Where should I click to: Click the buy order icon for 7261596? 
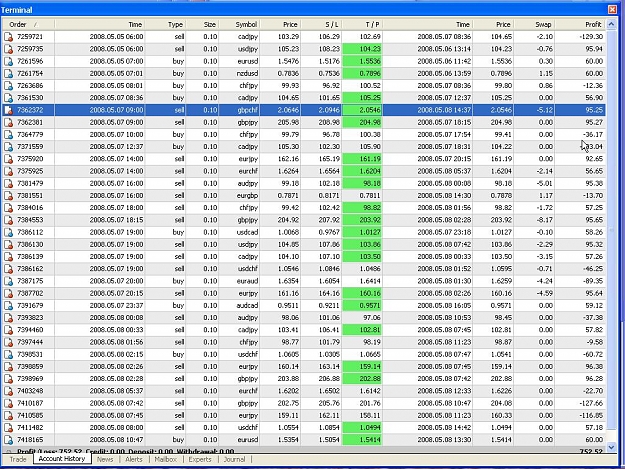(9, 61)
